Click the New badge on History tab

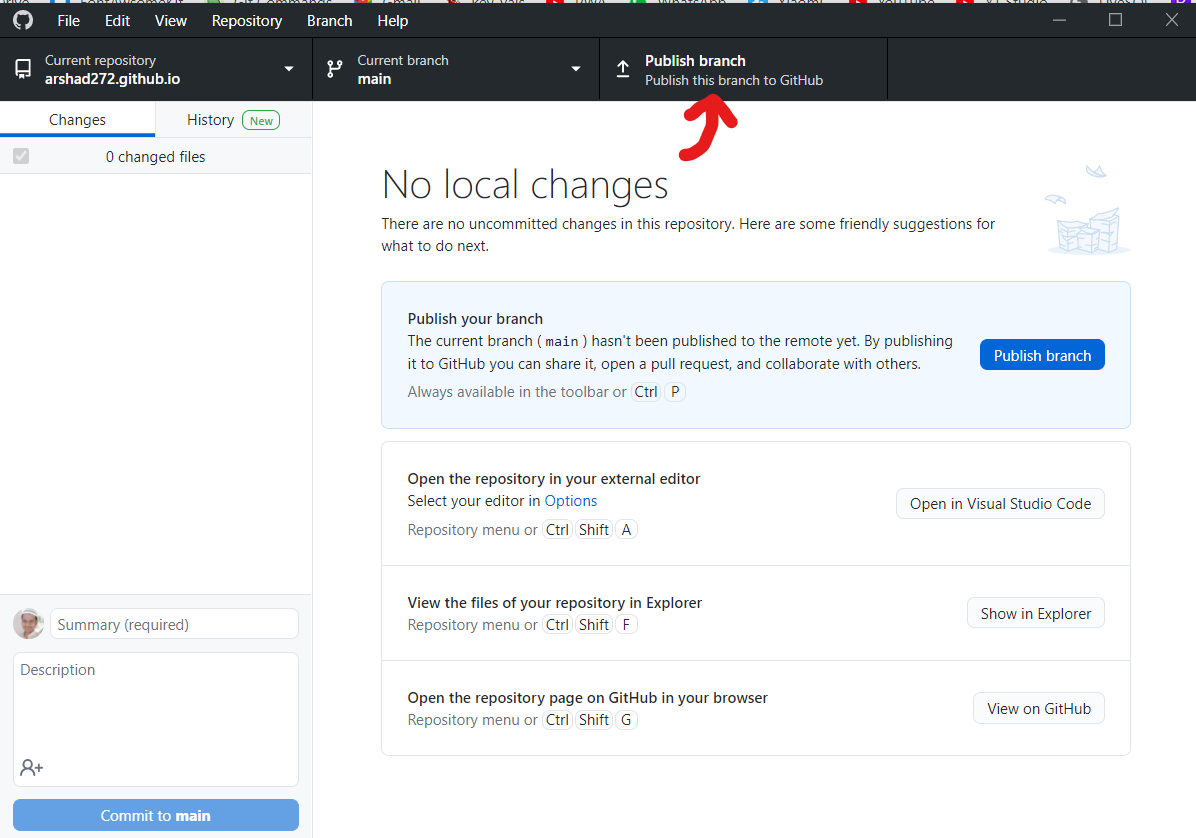[261, 120]
